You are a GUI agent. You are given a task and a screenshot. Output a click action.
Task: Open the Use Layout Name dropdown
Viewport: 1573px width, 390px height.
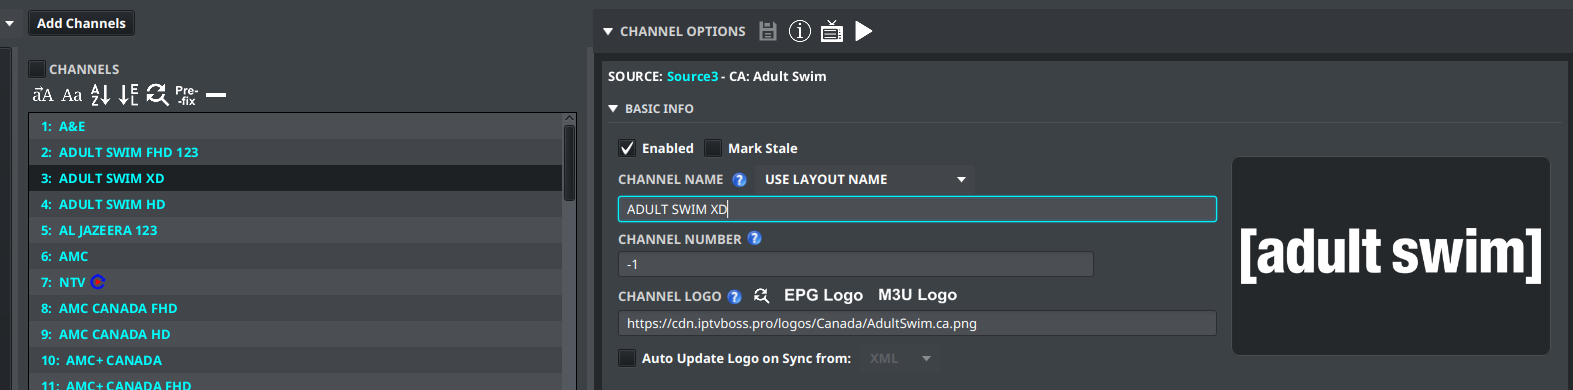[866, 180]
